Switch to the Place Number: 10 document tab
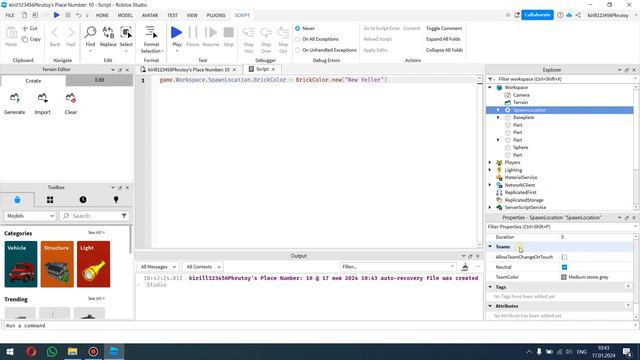The image size is (640, 360). click(188, 70)
